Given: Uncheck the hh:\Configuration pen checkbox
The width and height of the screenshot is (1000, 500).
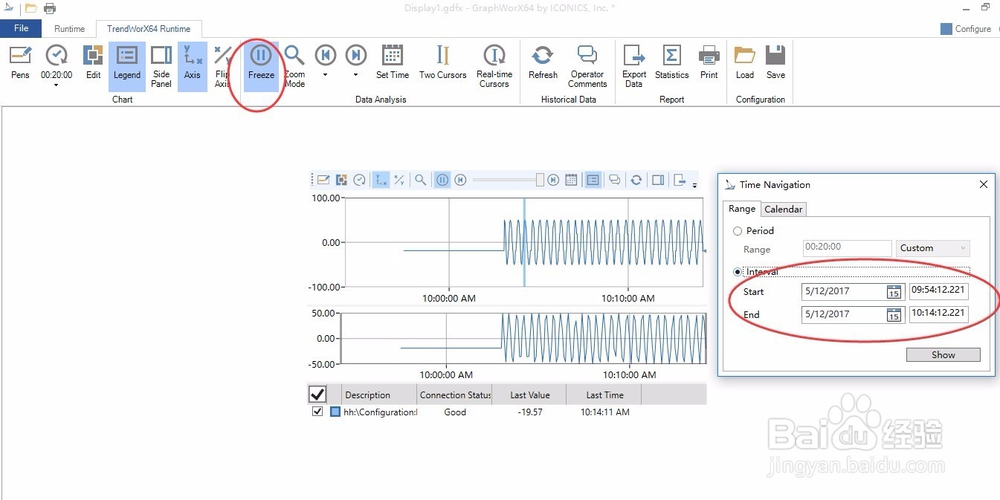Looking at the screenshot, I should click(317, 412).
